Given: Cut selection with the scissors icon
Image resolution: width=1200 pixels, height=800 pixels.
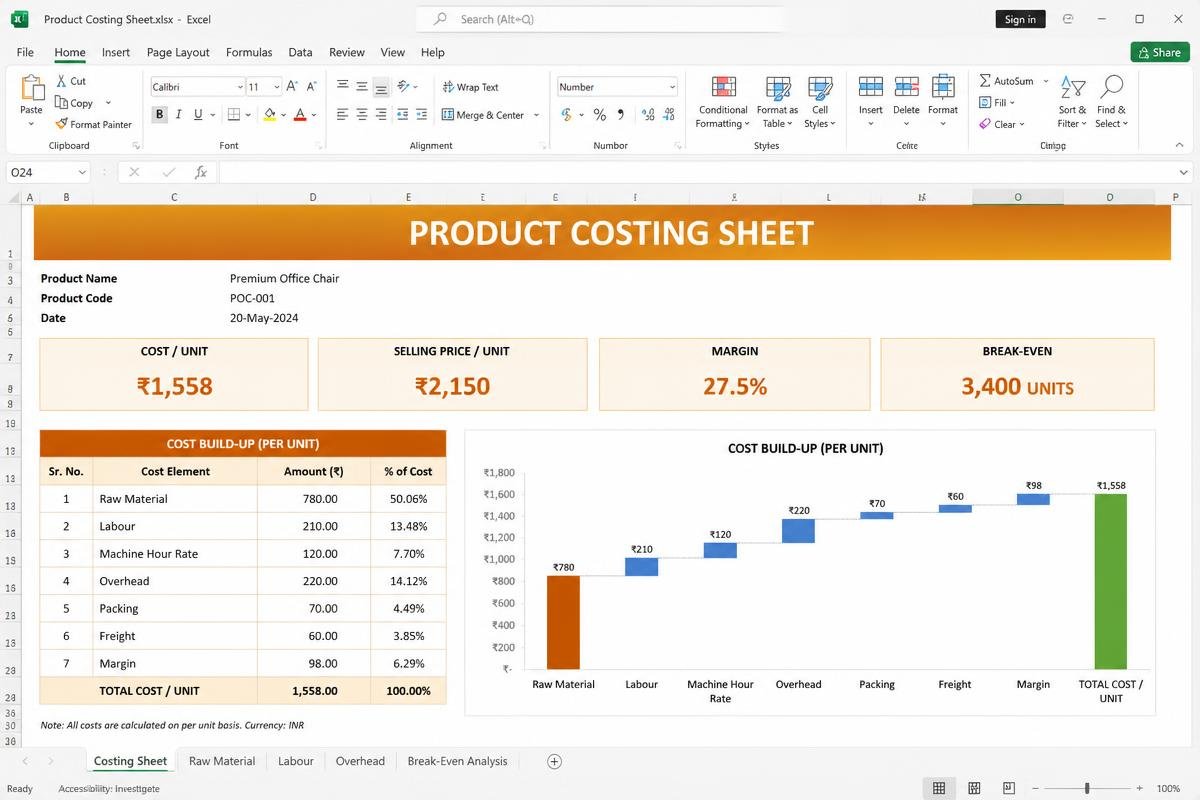Looking at the screenshot, I should (x=62, y=81).
